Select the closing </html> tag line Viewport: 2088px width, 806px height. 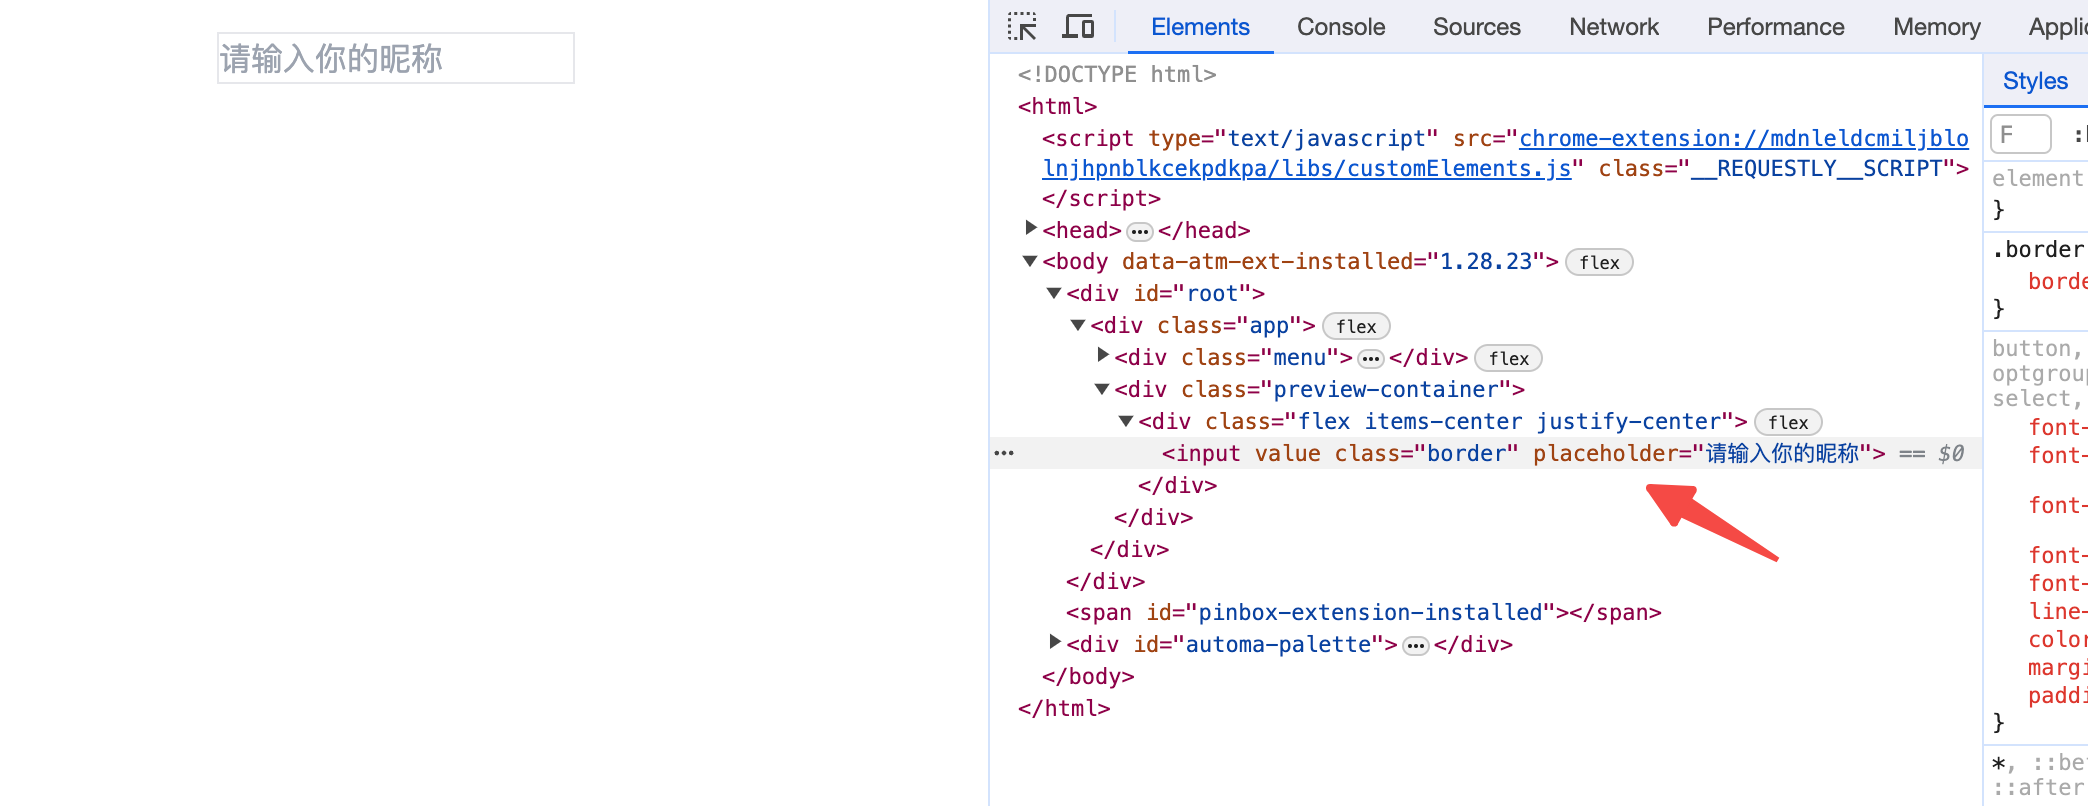click(1064, 708)
